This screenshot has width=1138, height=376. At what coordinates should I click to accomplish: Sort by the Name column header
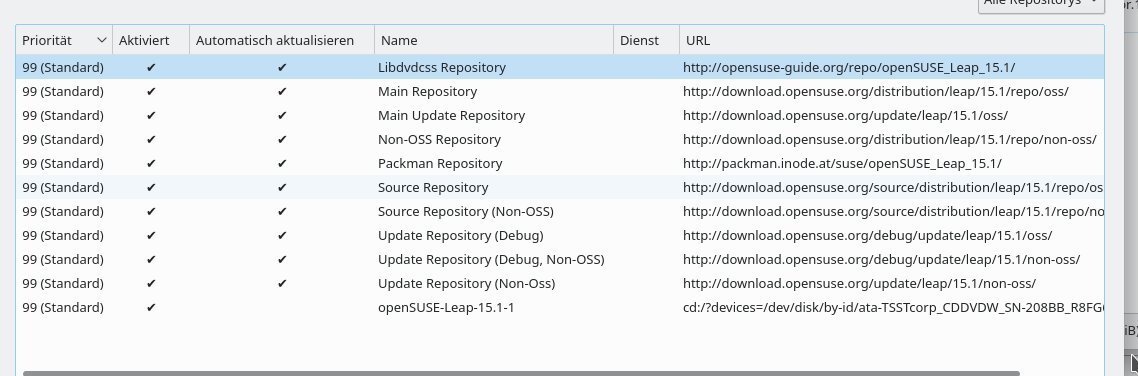[494, 41]
